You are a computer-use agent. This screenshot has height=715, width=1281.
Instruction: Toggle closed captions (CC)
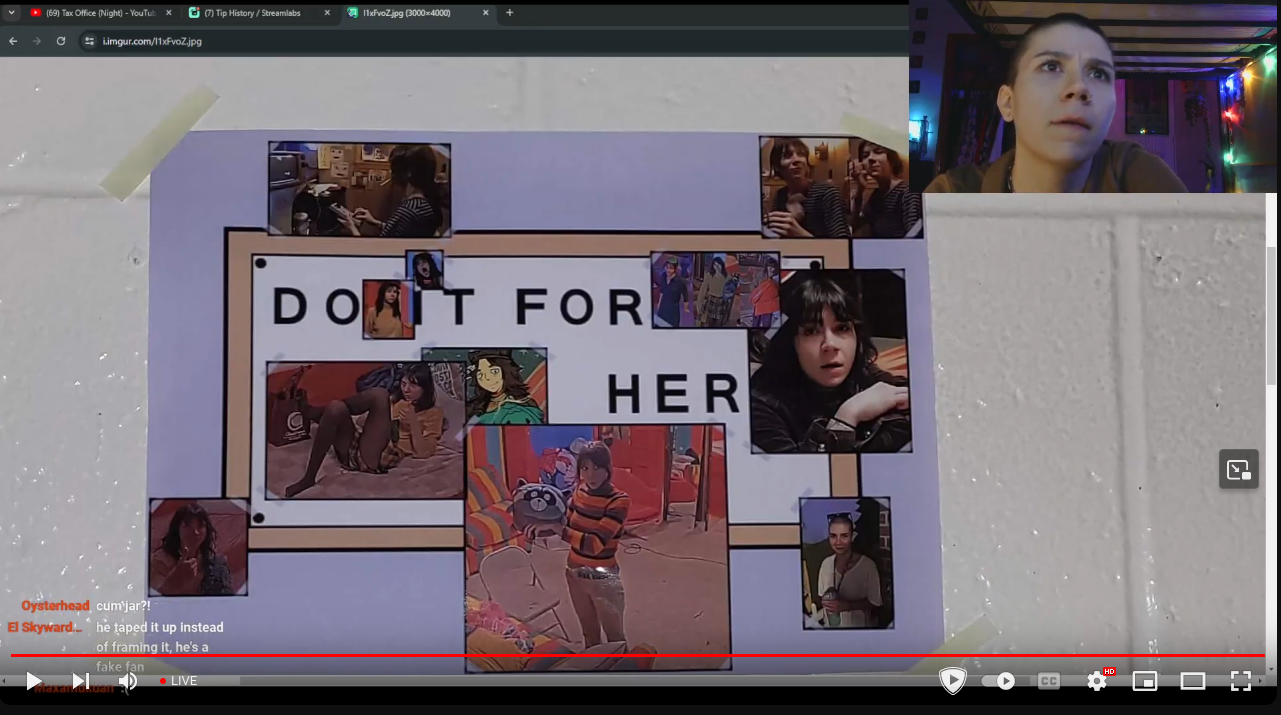coord(1048,681)
